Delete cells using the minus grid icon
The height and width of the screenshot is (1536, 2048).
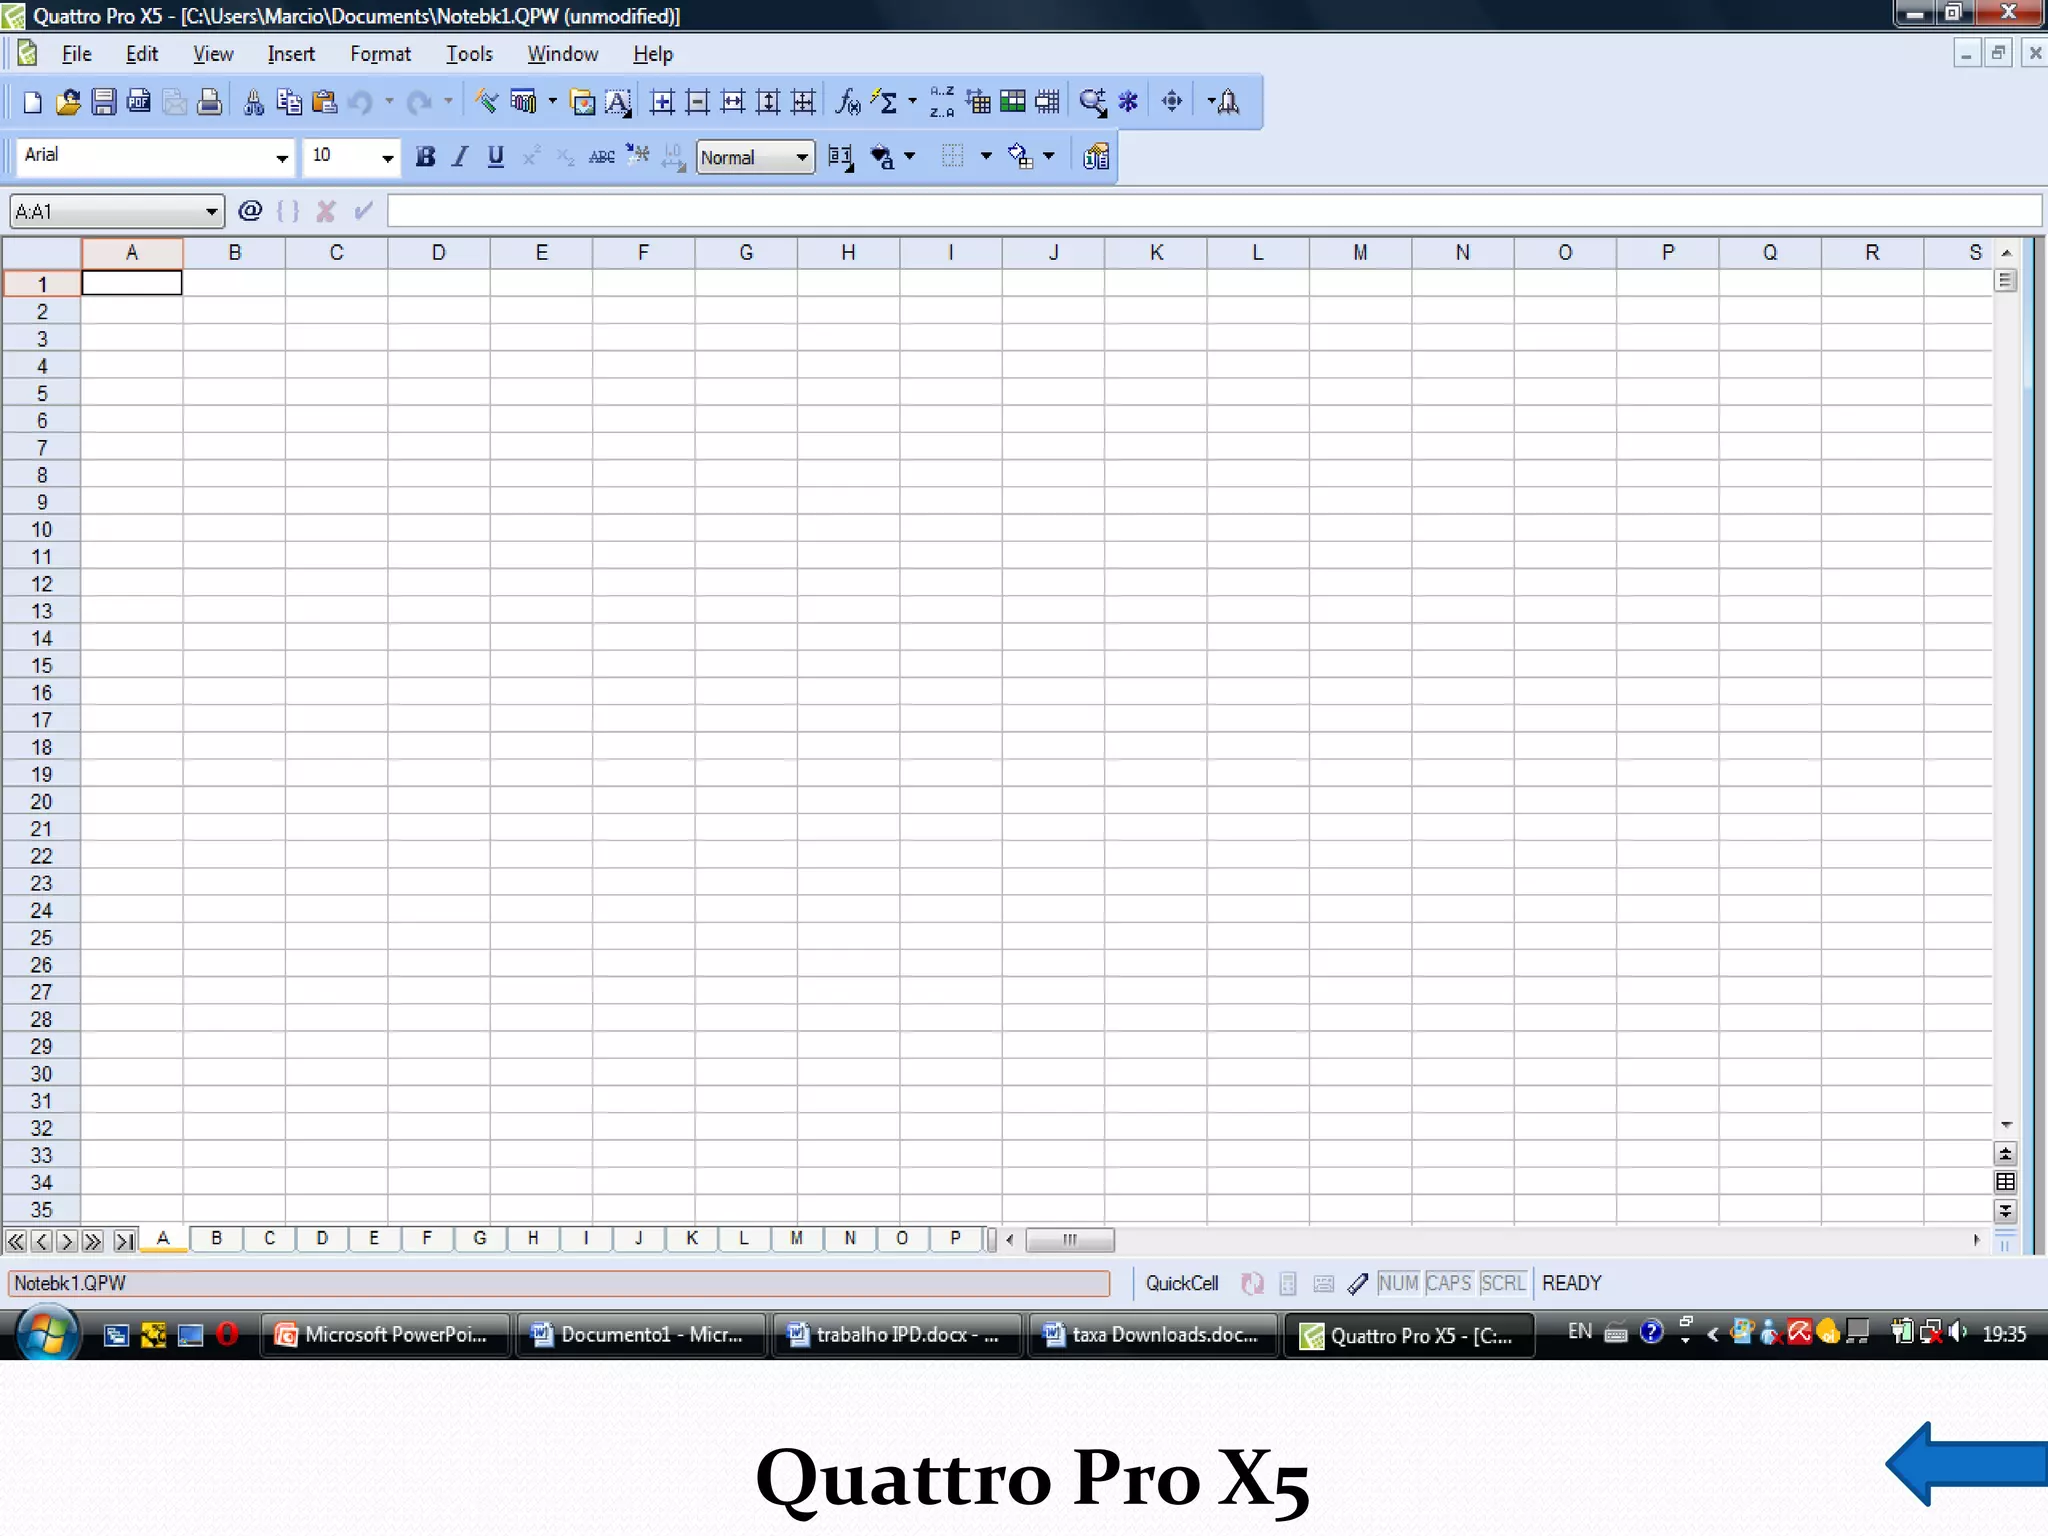(698, 102)
